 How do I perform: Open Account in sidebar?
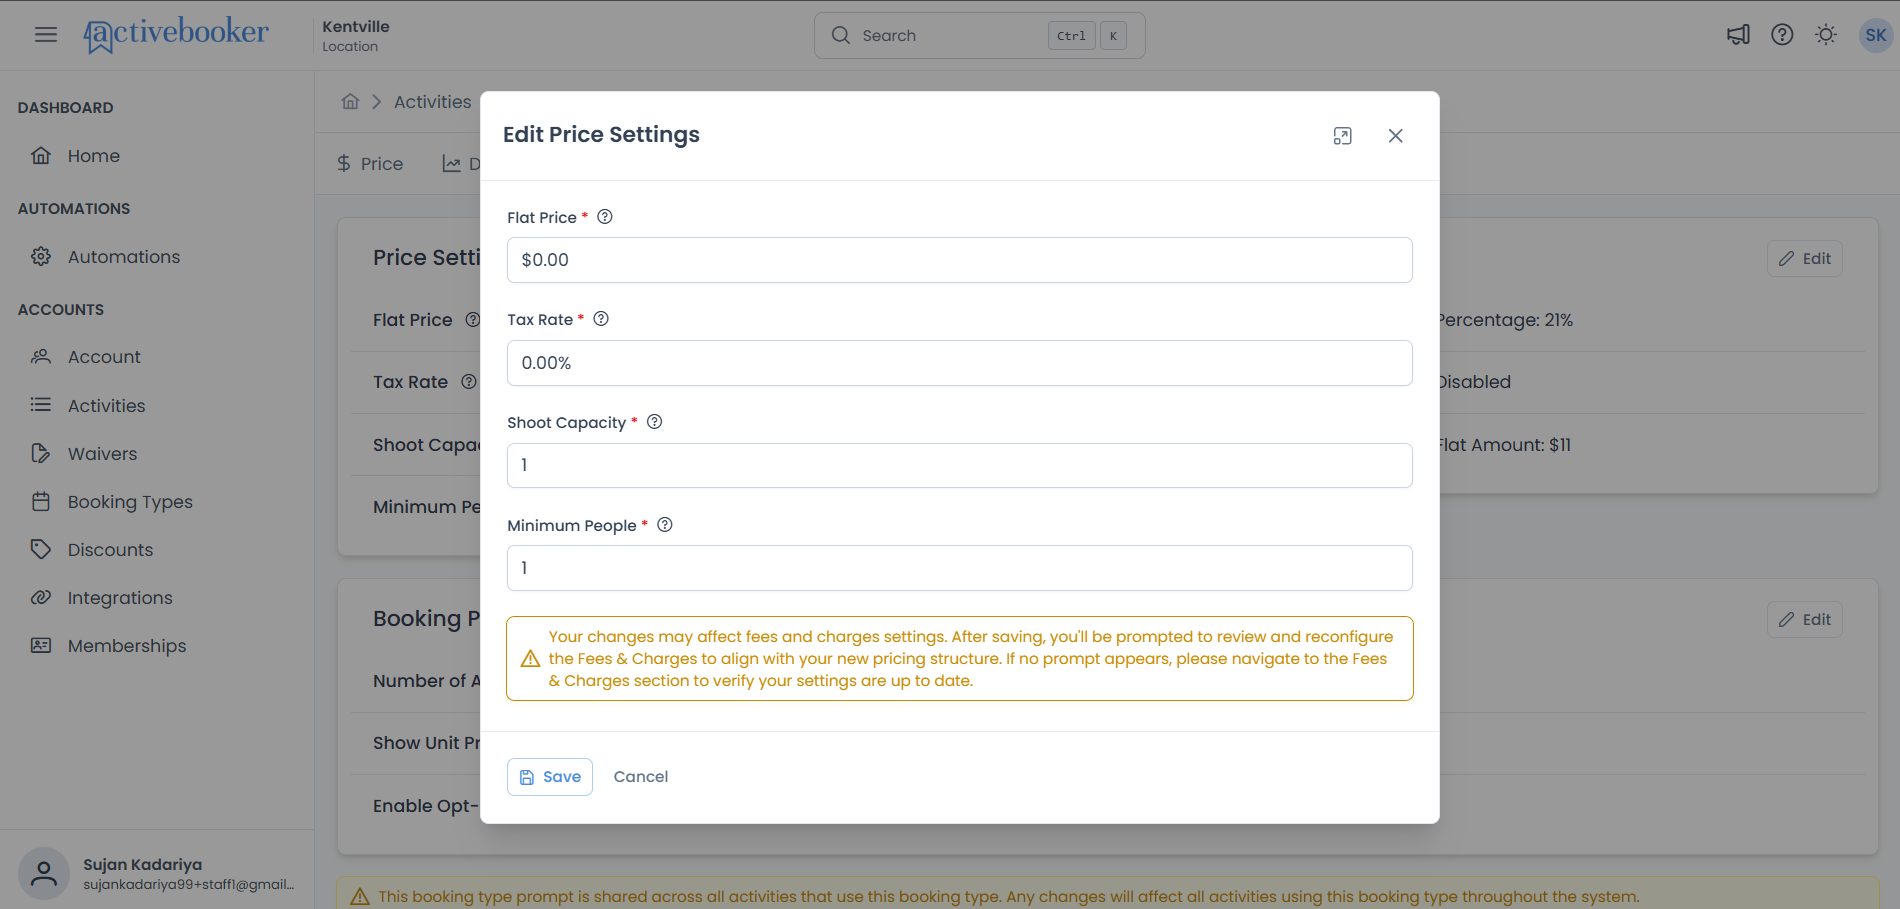tap(104, 357)
